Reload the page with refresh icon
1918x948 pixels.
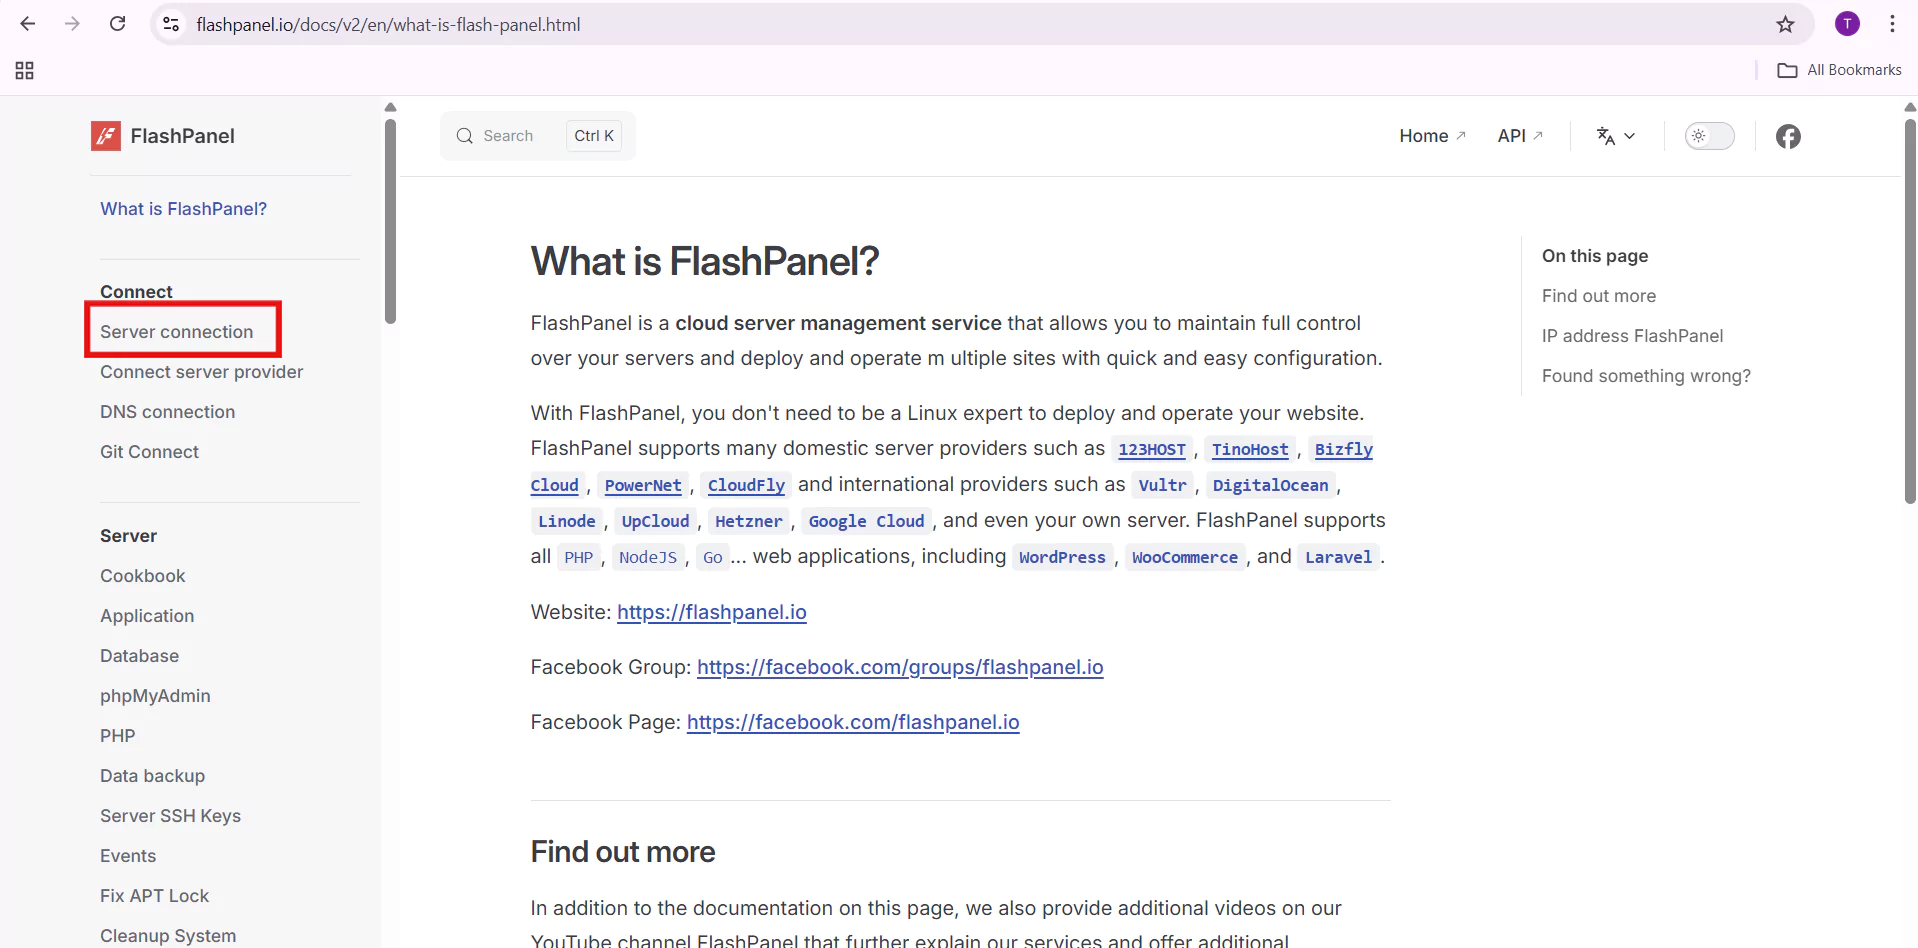[x=117, y=24]
